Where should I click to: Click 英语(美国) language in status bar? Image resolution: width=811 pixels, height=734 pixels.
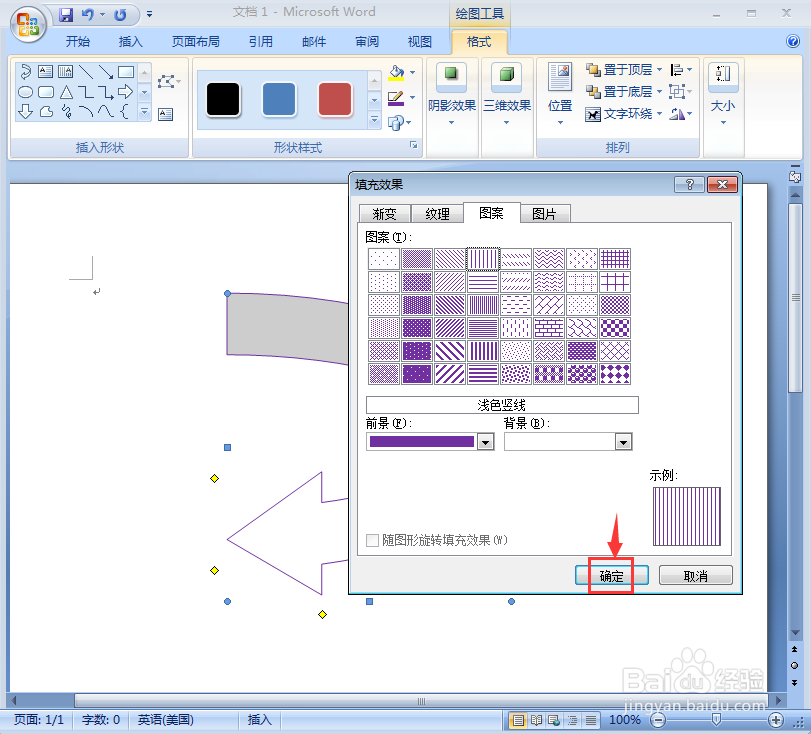166,720
